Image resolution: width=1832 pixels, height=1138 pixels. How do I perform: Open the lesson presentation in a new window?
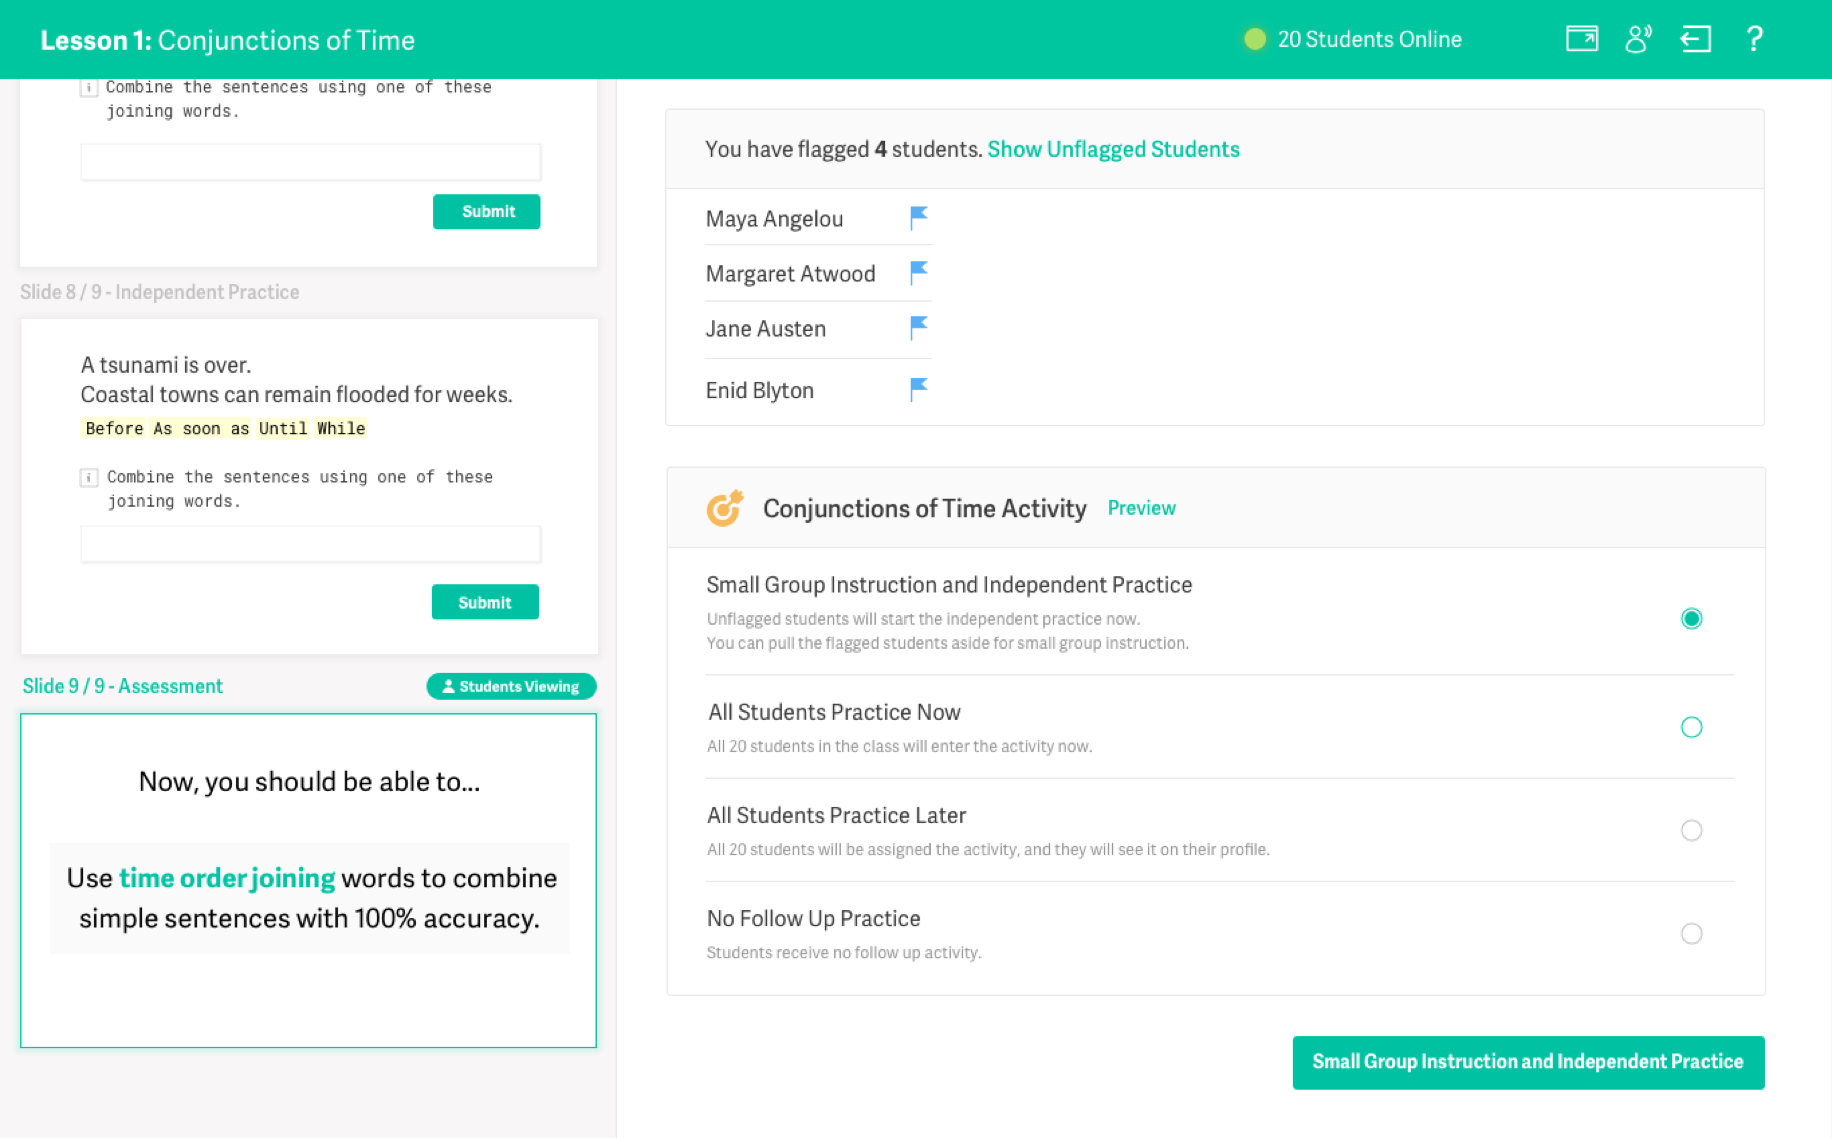1582,39
